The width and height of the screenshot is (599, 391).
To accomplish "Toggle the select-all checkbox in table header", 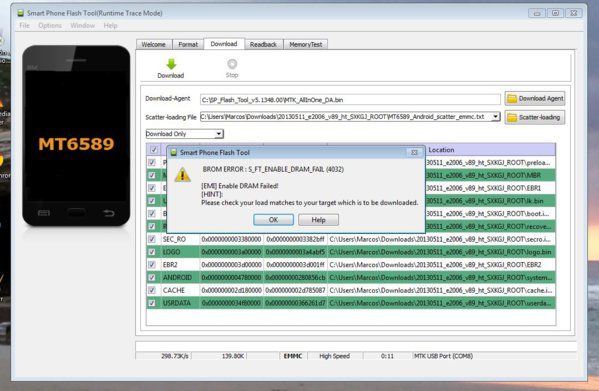I will click(154, 150).
